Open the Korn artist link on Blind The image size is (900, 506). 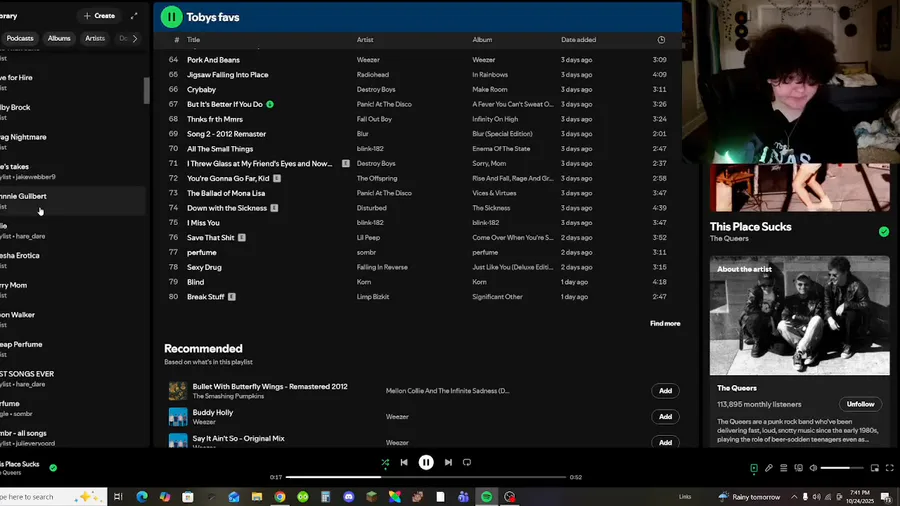point(364,282)
